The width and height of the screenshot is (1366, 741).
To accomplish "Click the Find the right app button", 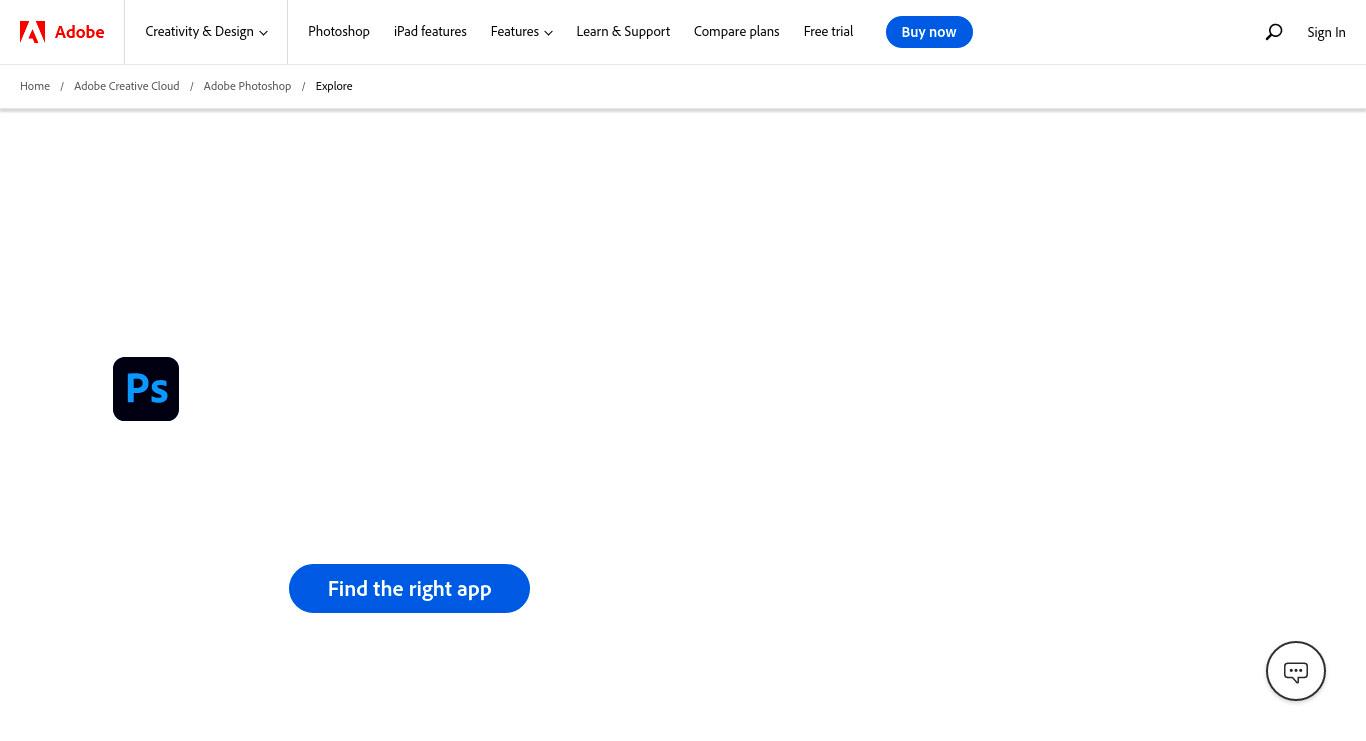I will (409, 588).
